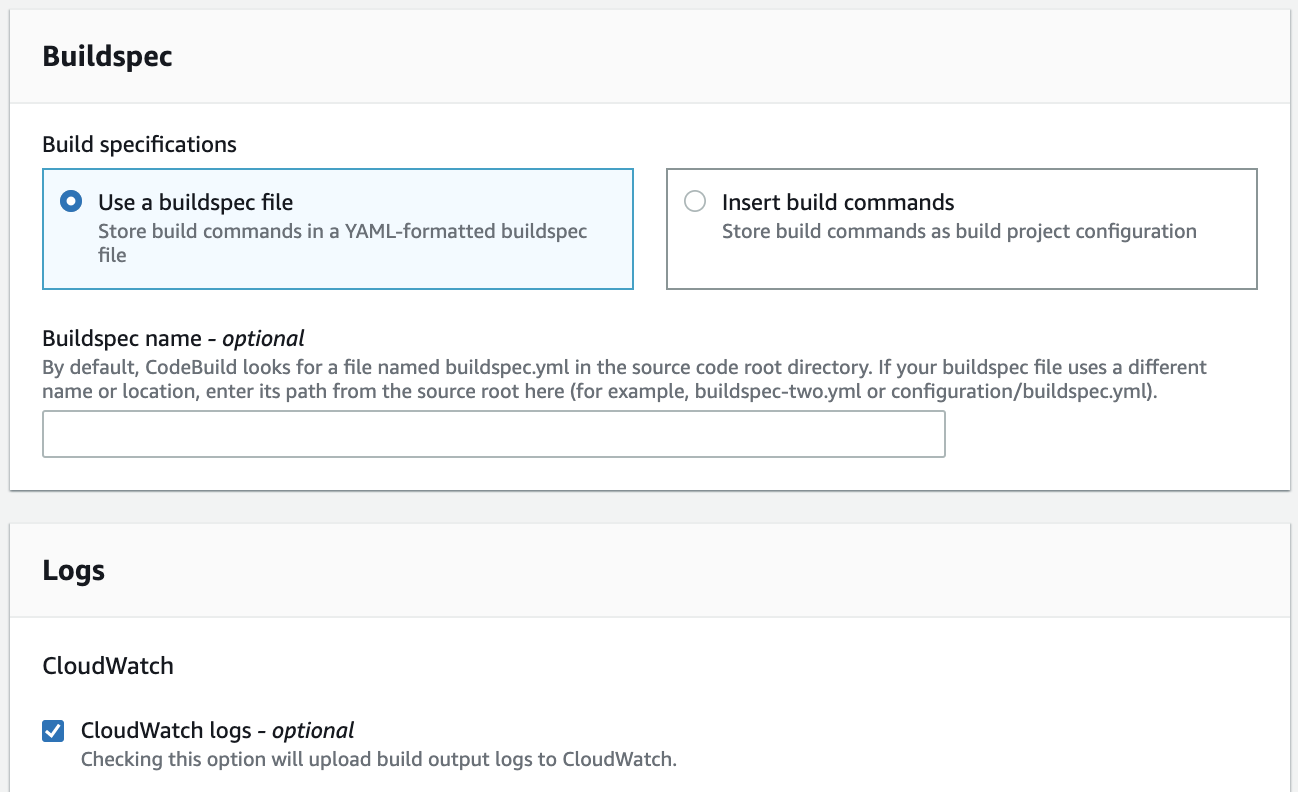1298x792 pixels.
Task: Click the 'CloudWatch logs - optional' label
Action: tap(217, 730)
